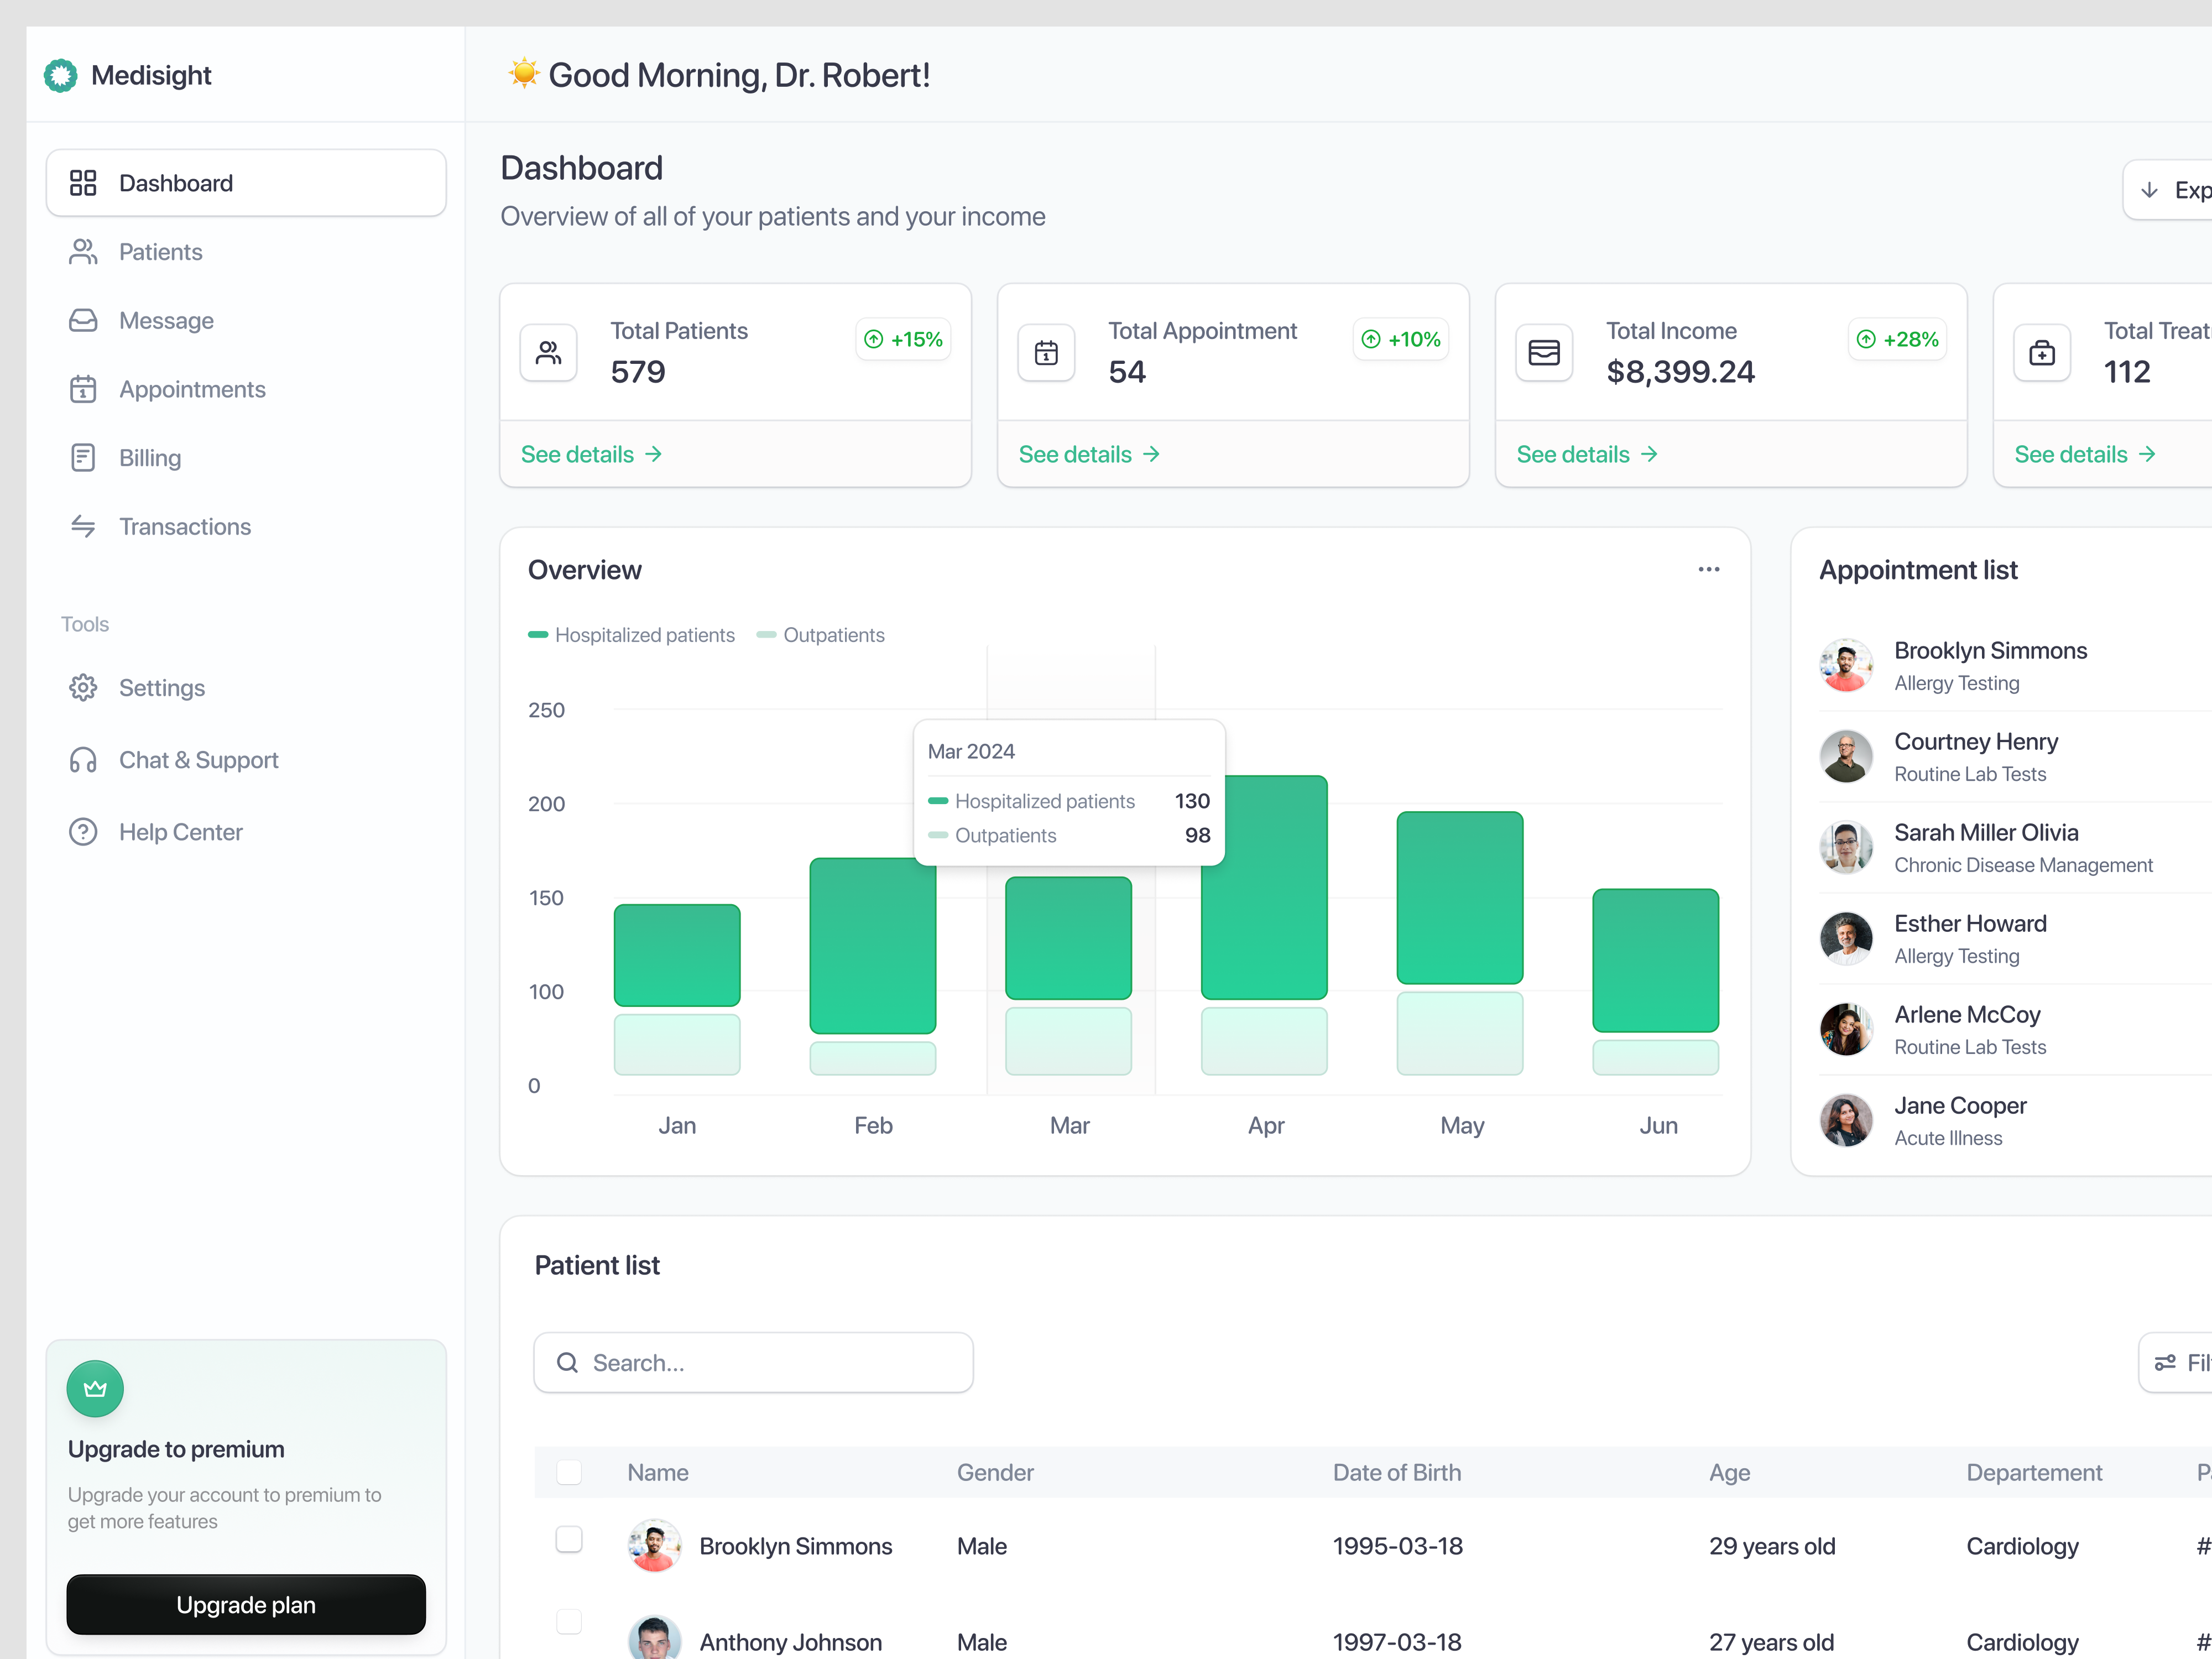Image resolution: width=2212 pixels, height=1659 pixels.
Task: Click the Chat & Support headphones icon
Action: tap(84, 760)
